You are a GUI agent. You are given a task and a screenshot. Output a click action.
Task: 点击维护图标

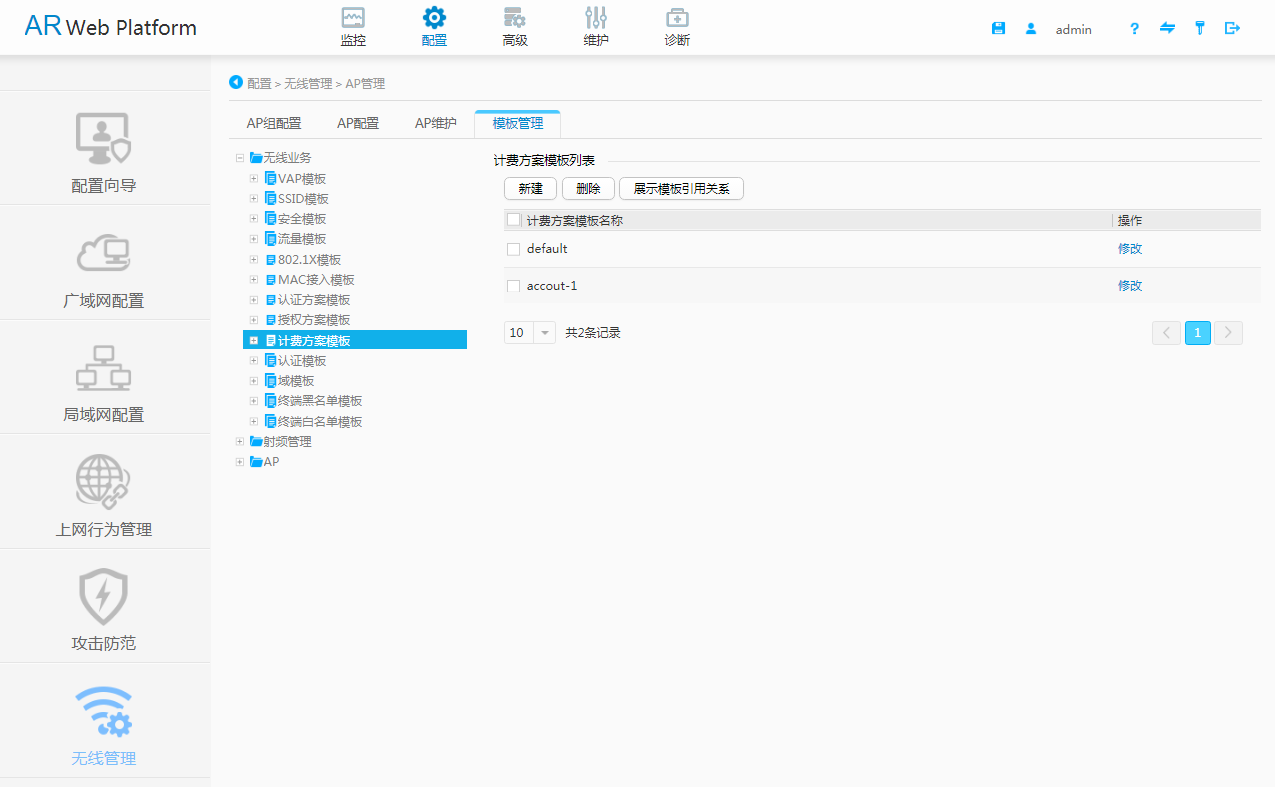(595, 25)
